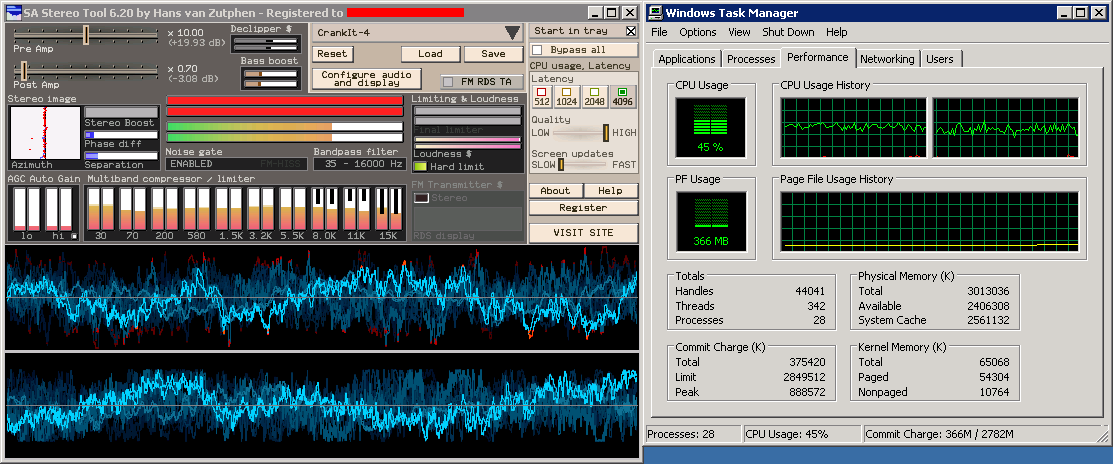
Task: Click the Pre Amp slider handle
Action: (x=86, y=35)
